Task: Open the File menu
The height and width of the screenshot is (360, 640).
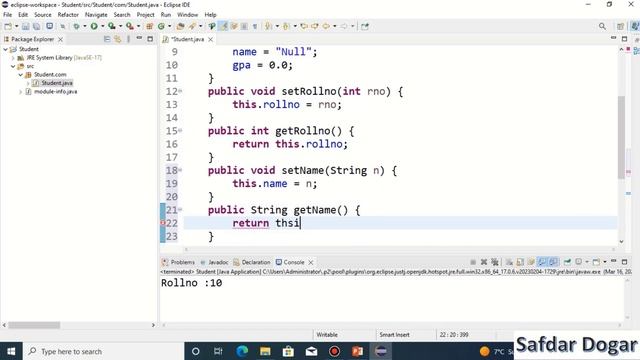Action: (7, 15)
